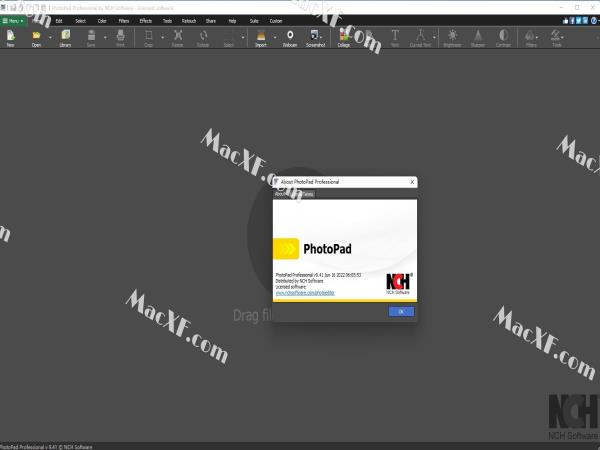Click the Open folder toolbar icon
The width and height of the screenshot is (600, 450).
(36, 36)
